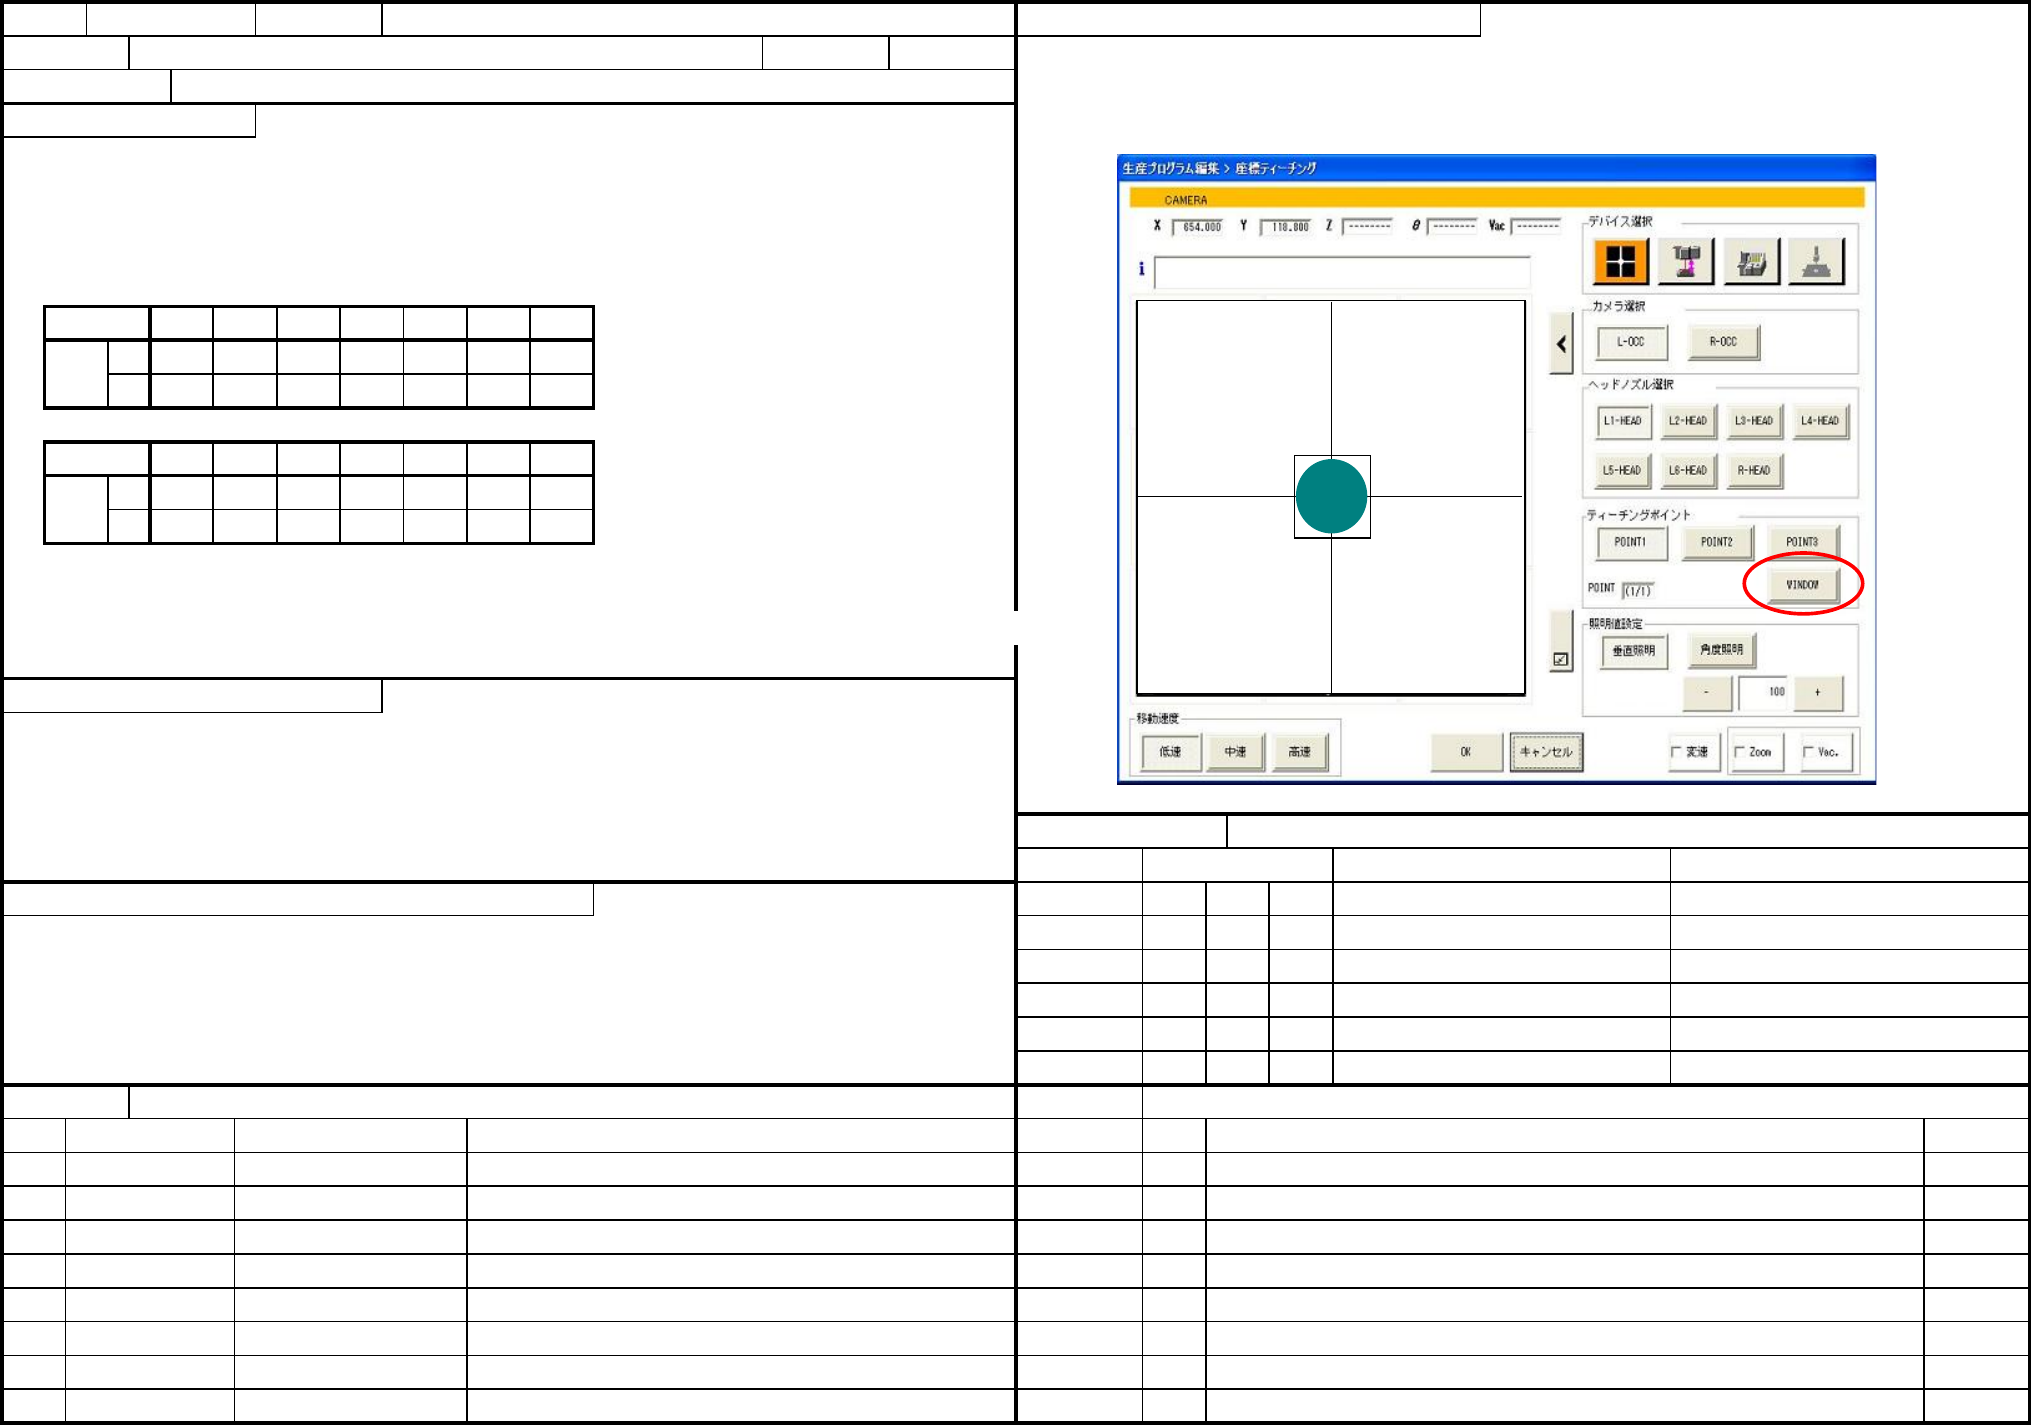The image size is (2031, 1425).
Task: Choose the L3-HEAD nozzle
Action: (1753, 421)
